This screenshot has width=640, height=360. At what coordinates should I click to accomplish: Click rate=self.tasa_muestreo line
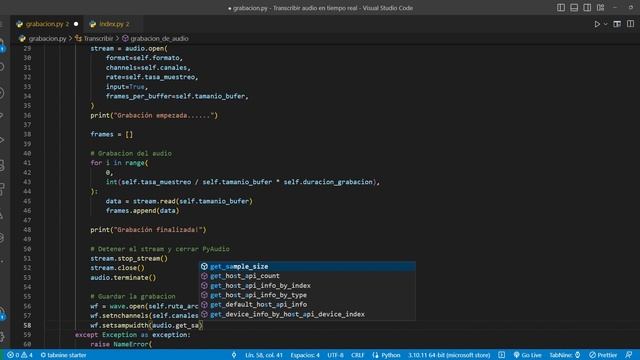152,77
